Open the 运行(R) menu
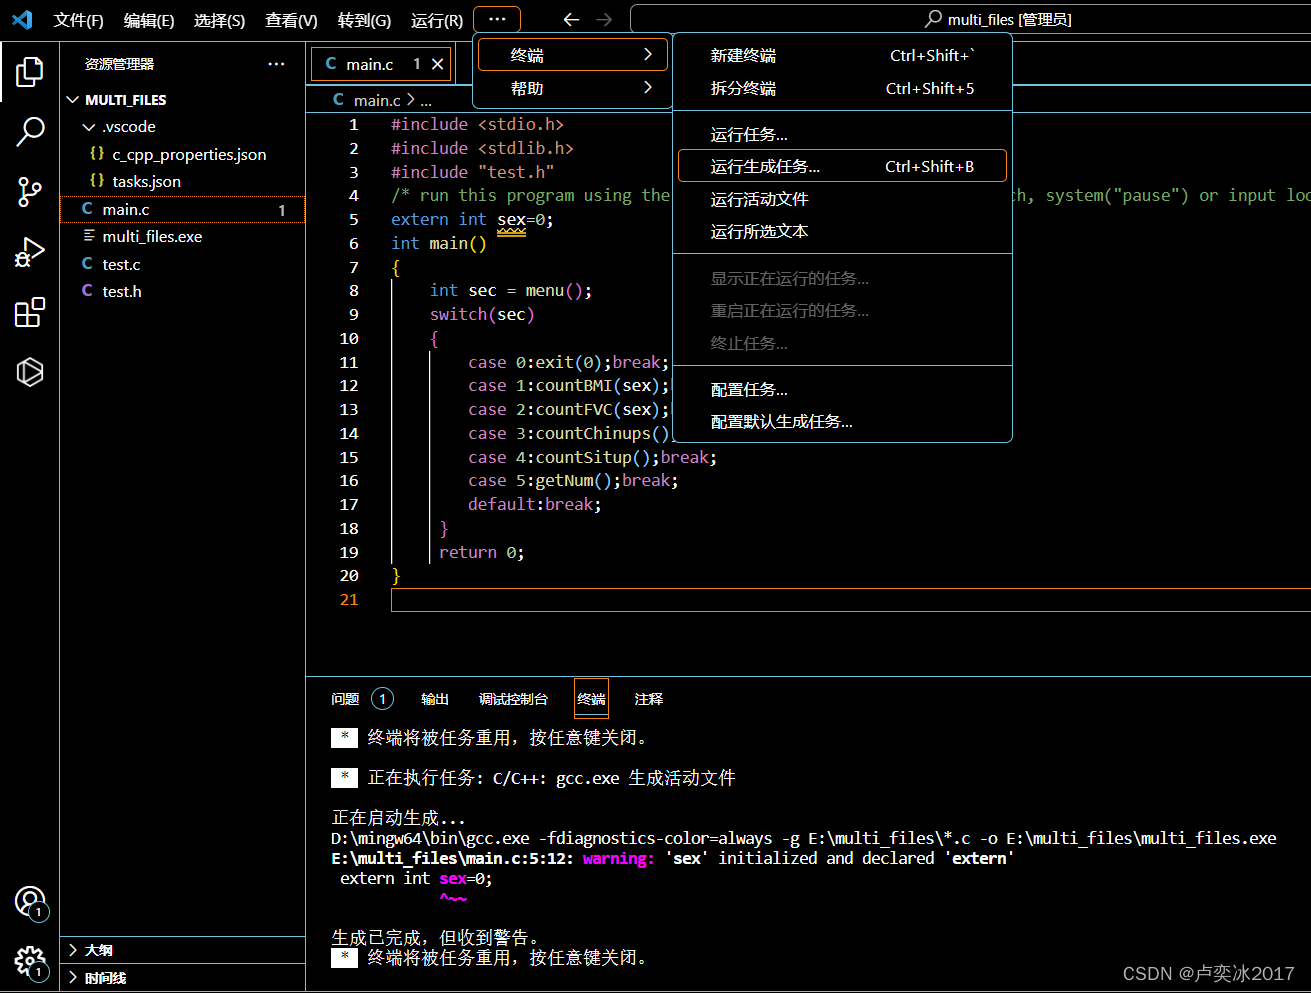Viewport: 1311px width, 993px height. [437, 20]
